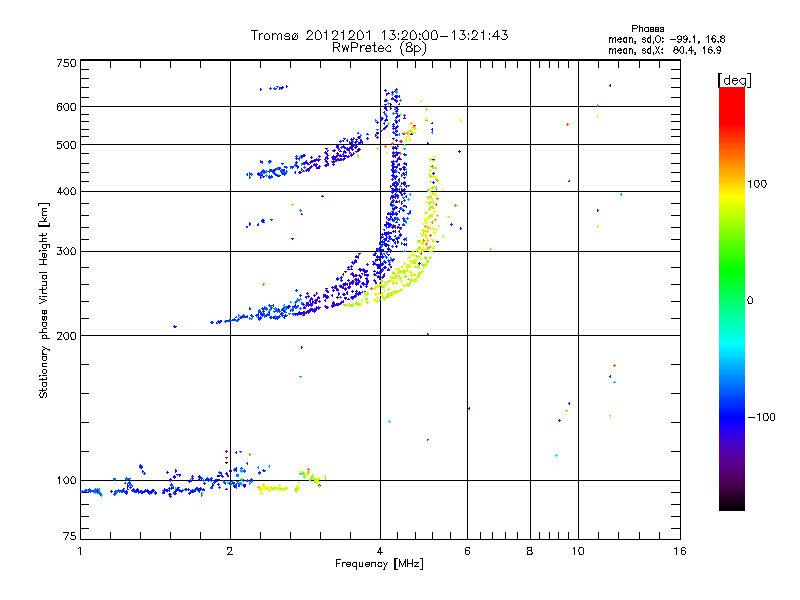Click the '[deg]' colorbar unit label
This screenshot has height=600, width=800.
(734, 80)
